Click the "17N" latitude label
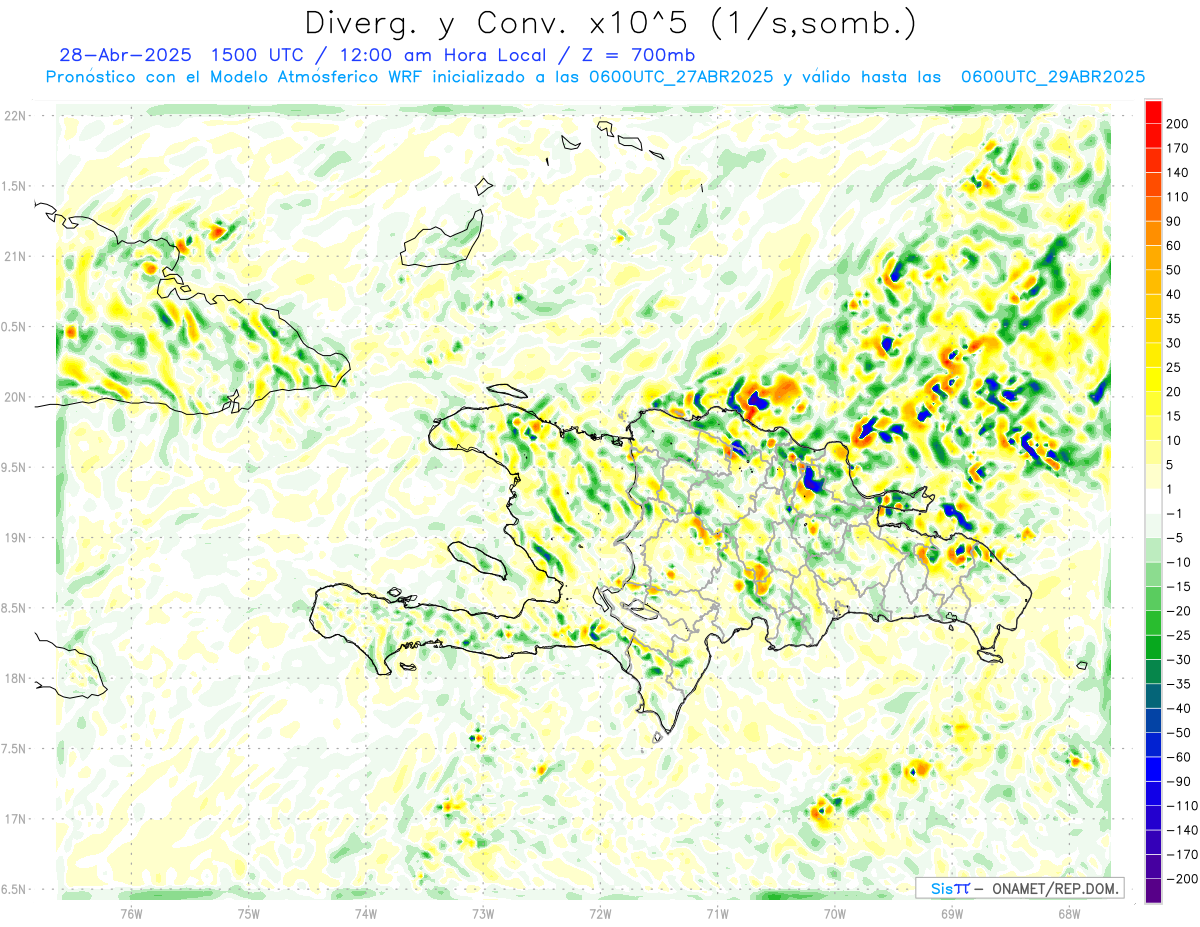The height and width of the screenshot is (927, 1200). (x=15, y=819)
